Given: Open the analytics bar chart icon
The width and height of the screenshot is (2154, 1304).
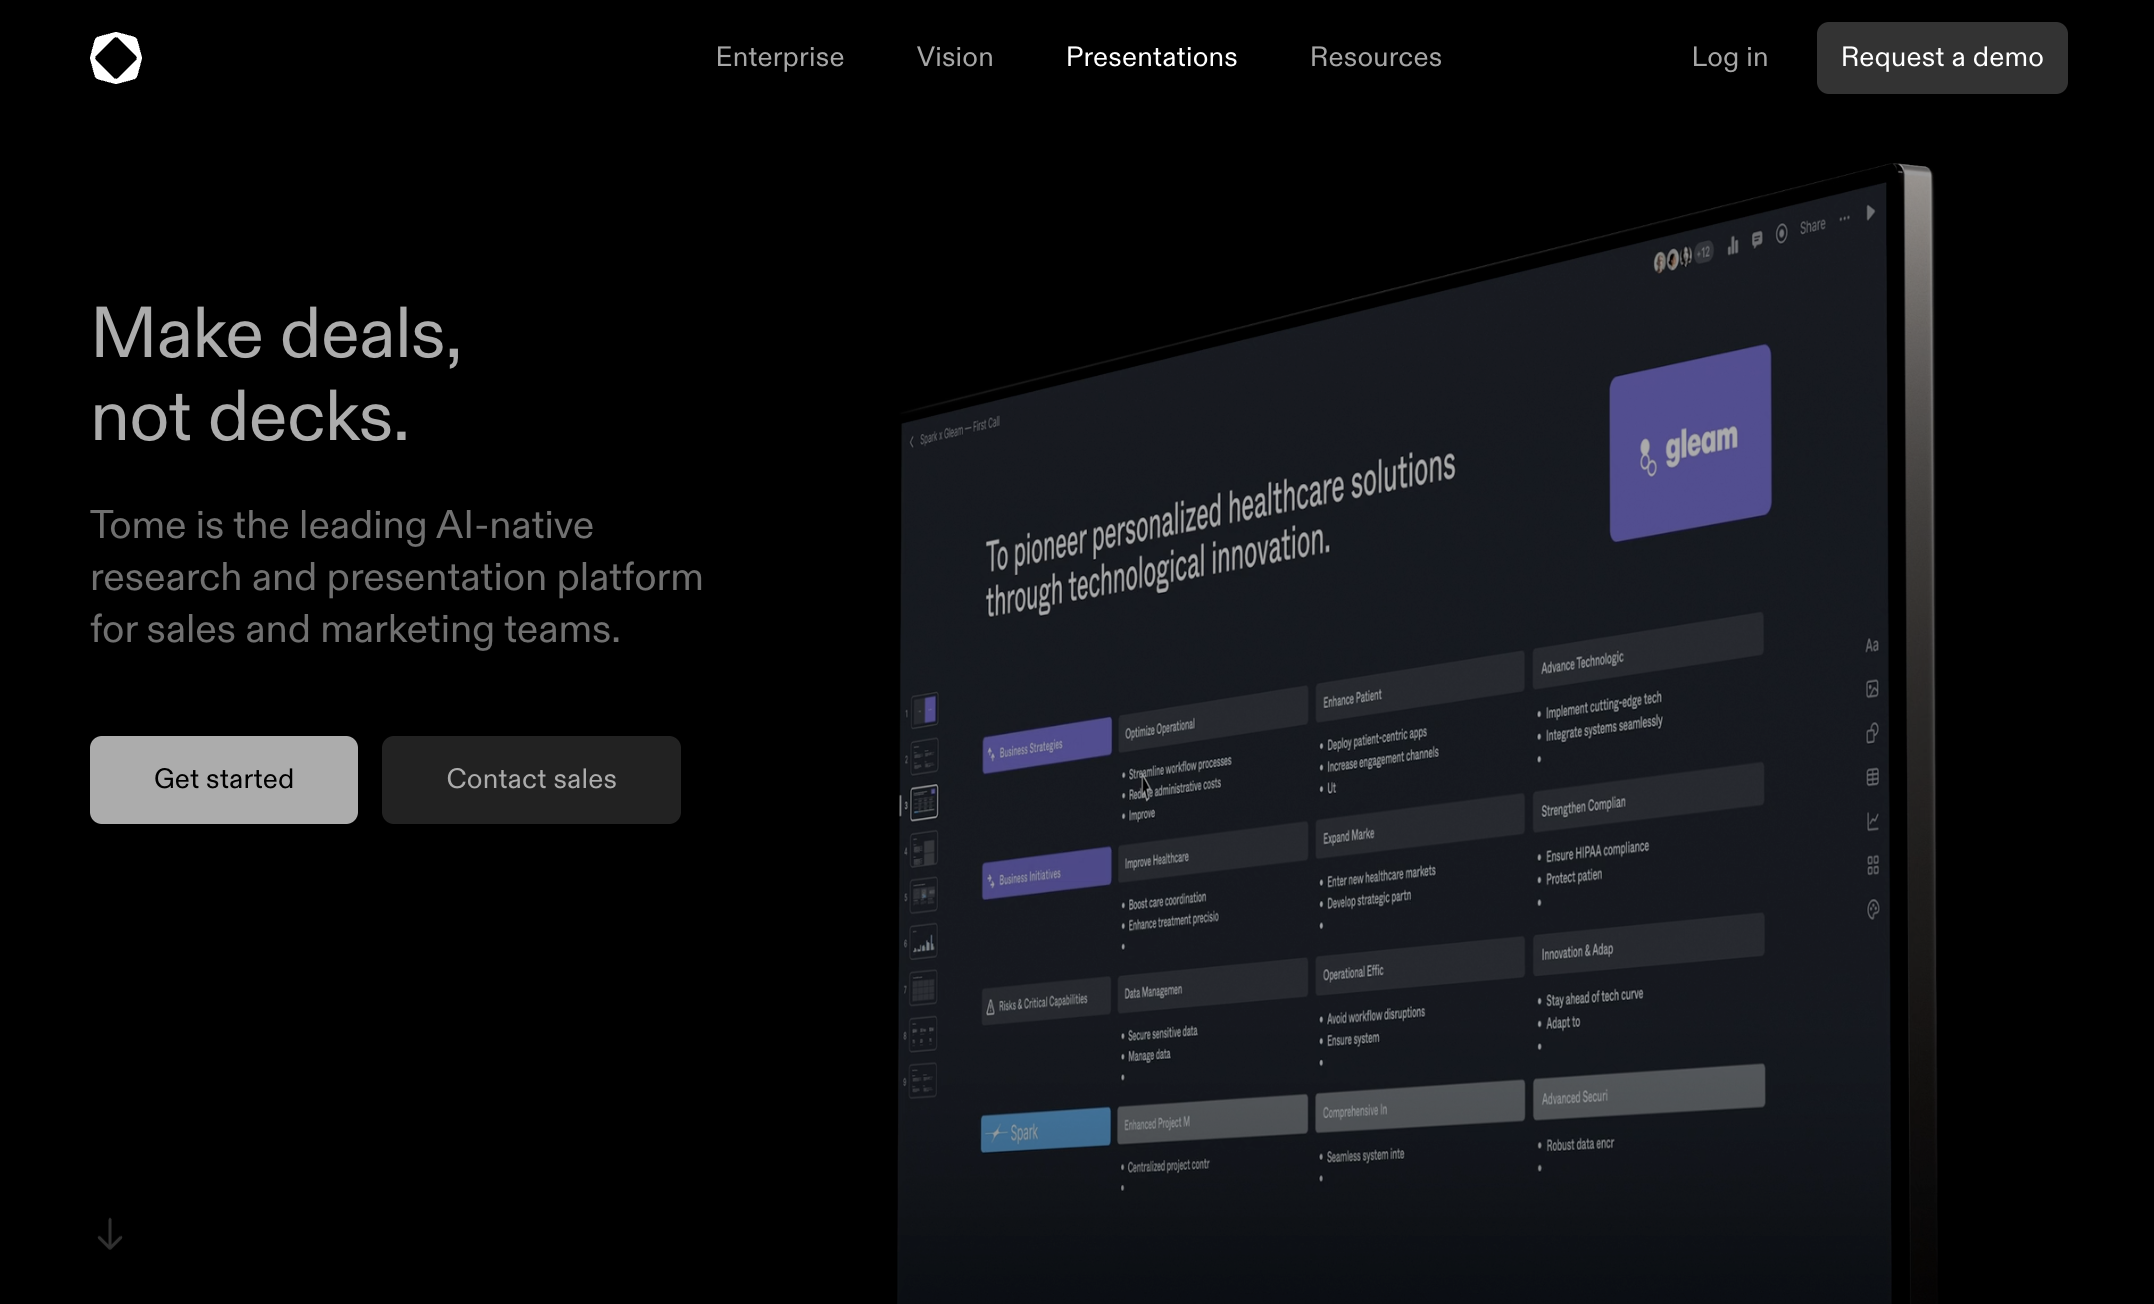Looking at the screenshot, I should coord(1733,245).
